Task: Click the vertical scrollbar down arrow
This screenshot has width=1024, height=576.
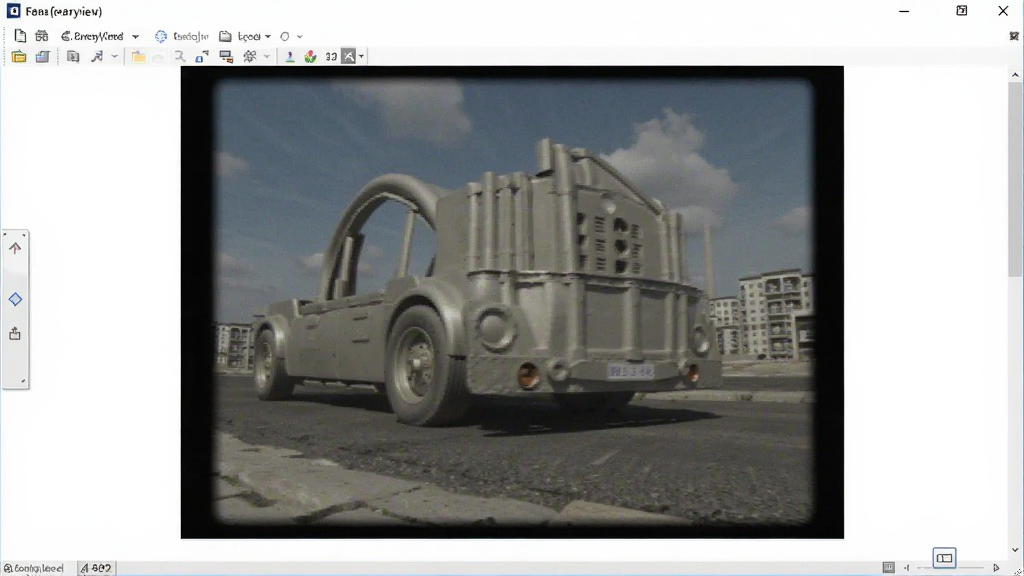Action: [1015, 550]
